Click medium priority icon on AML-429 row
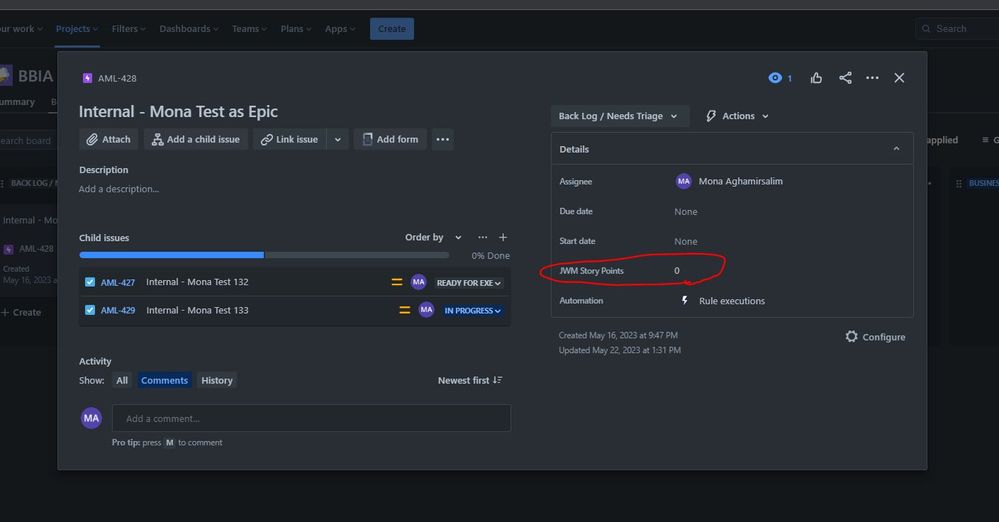Screen dimensions: 999x522 (x=405, y=310)
